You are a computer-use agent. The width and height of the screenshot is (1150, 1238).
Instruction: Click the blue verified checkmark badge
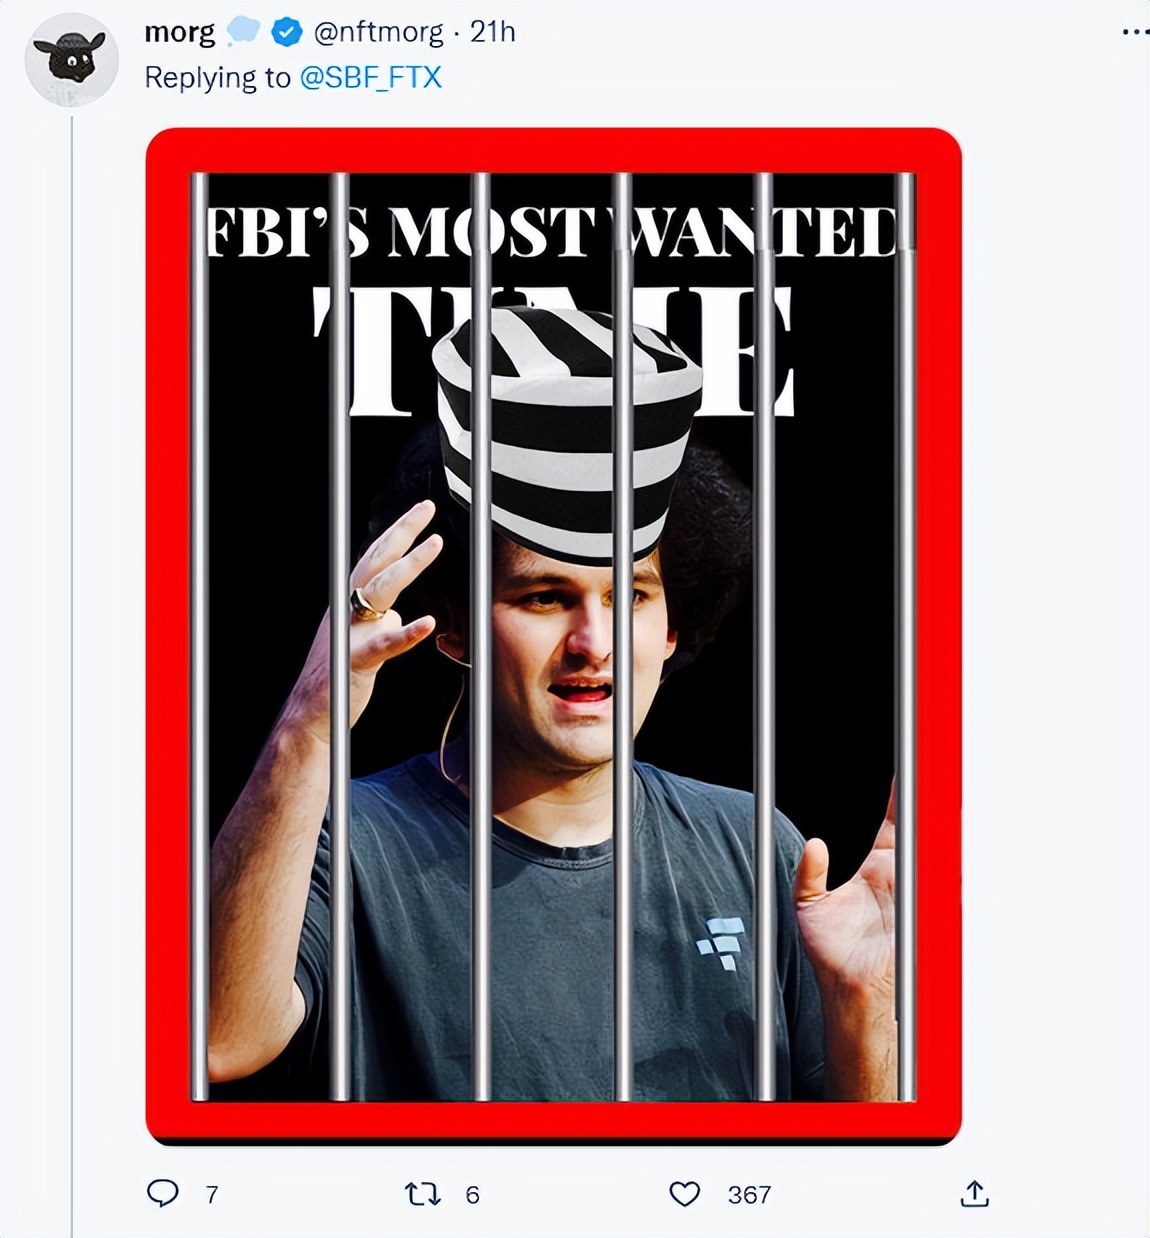pyautogui.click(x=287, y=33)
